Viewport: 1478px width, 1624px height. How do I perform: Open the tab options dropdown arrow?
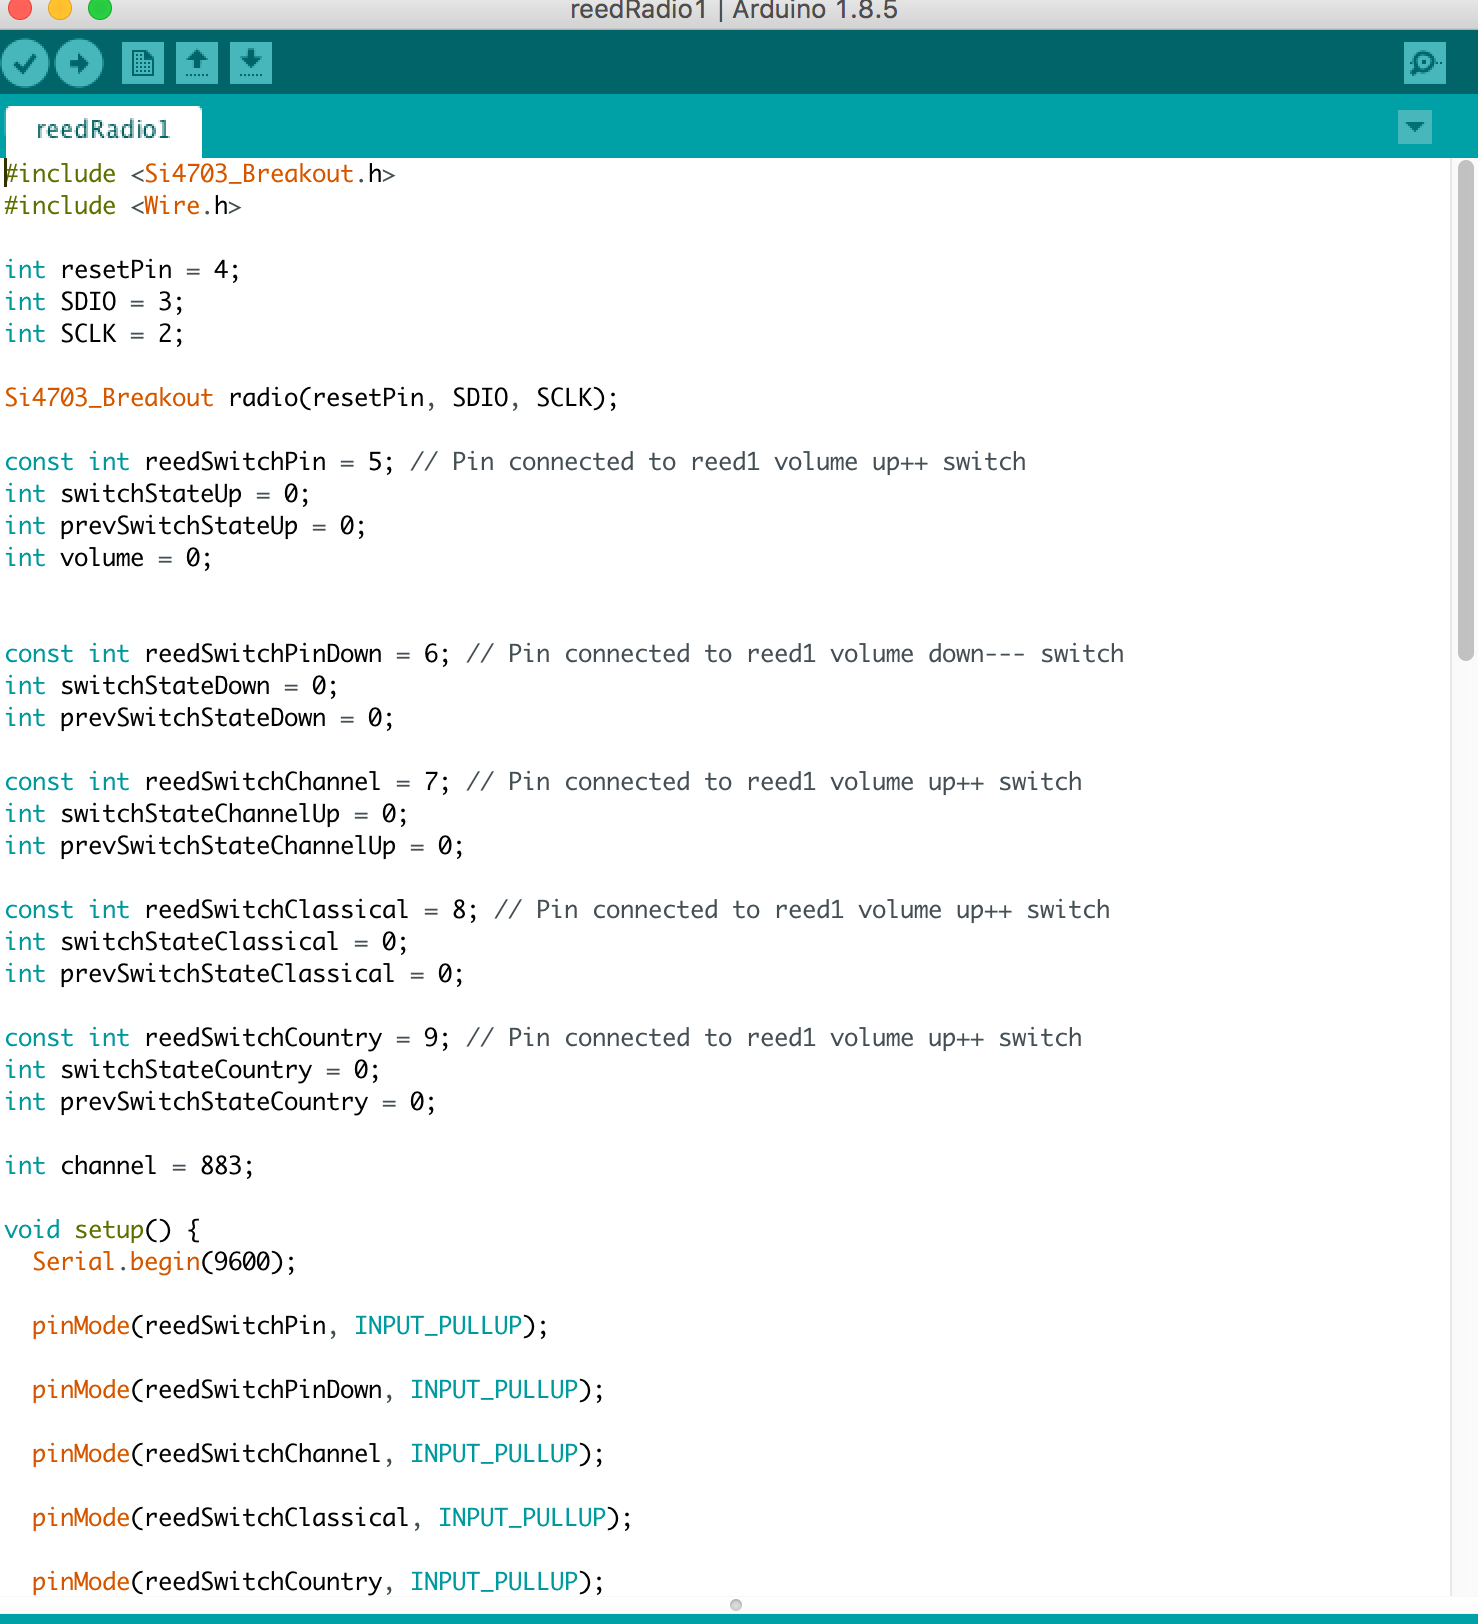click(1414, 127)
